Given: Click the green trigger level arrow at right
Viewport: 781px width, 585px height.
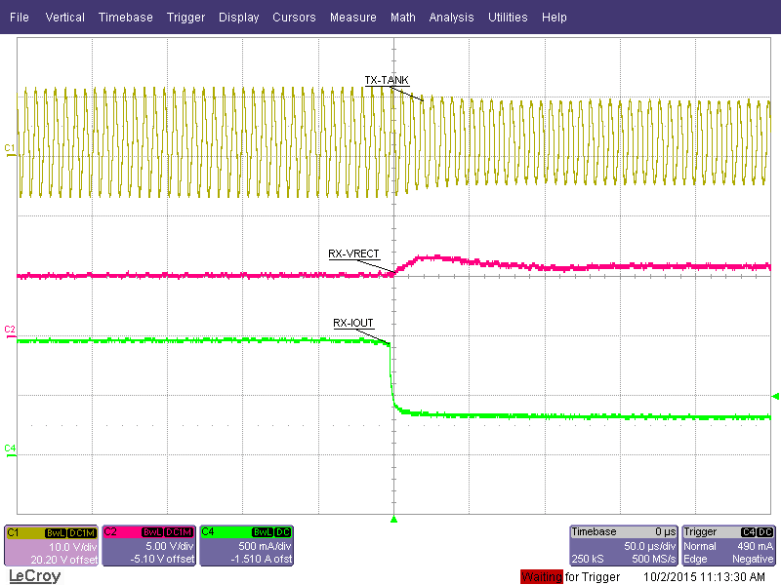Looking at the screenshot, I should [x=775, y=396].
